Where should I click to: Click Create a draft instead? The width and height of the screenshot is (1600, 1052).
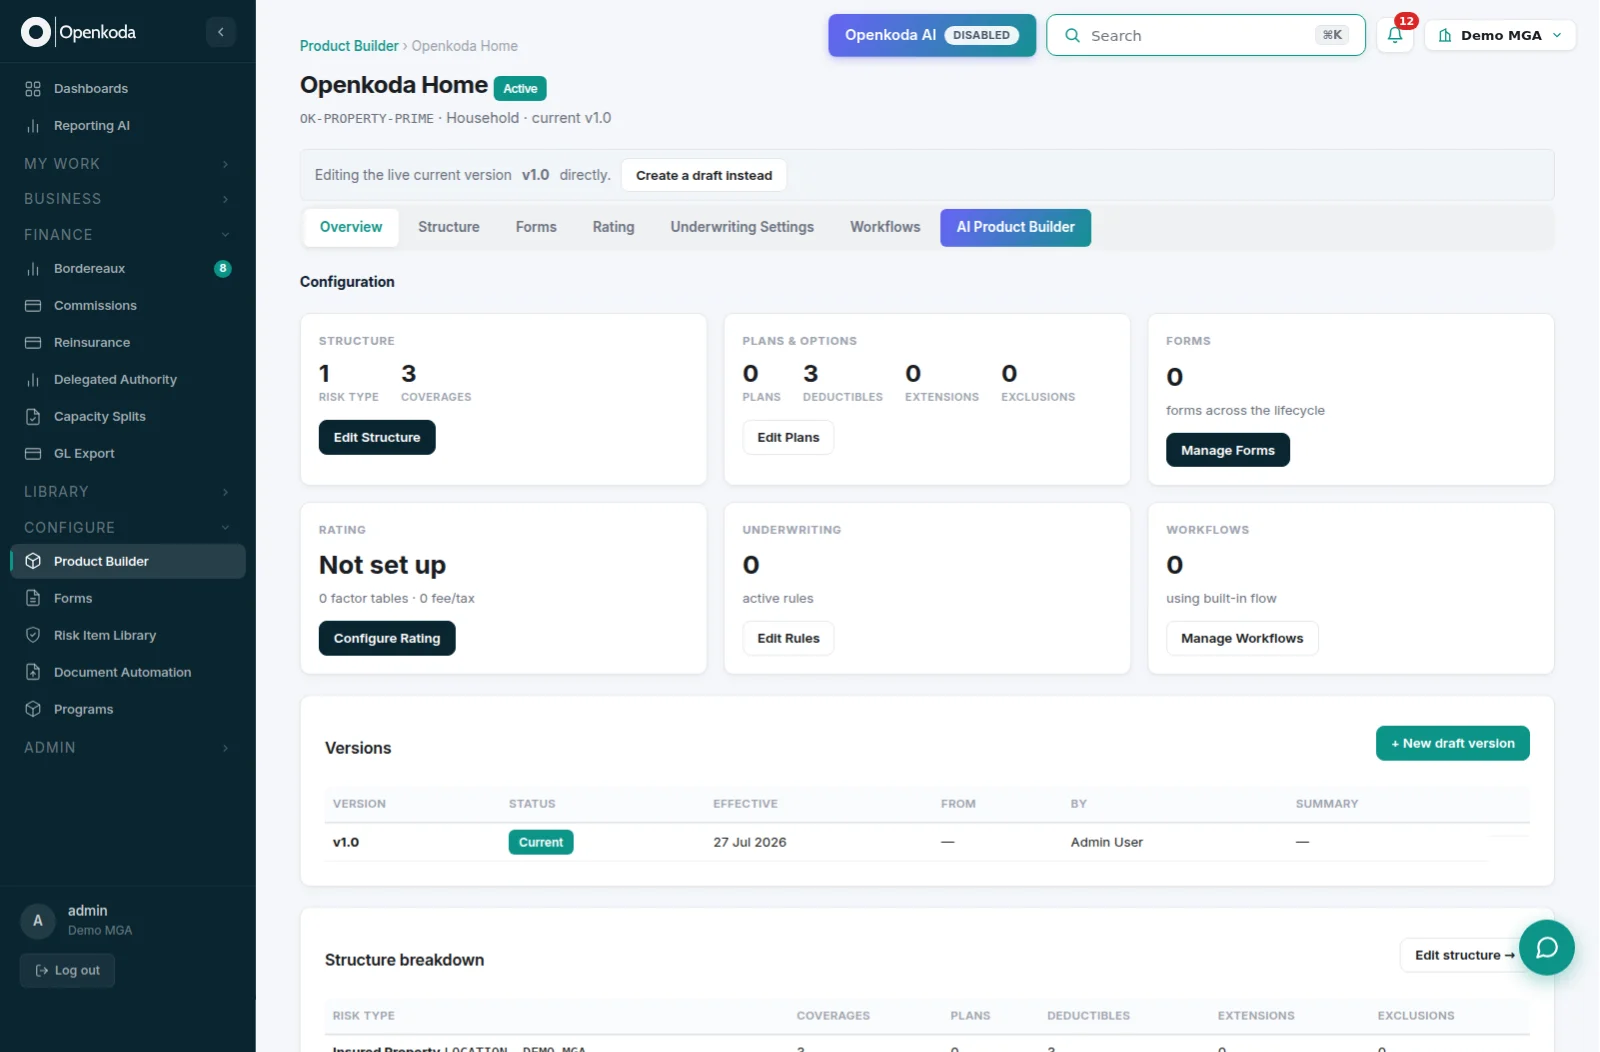(704, 176)
